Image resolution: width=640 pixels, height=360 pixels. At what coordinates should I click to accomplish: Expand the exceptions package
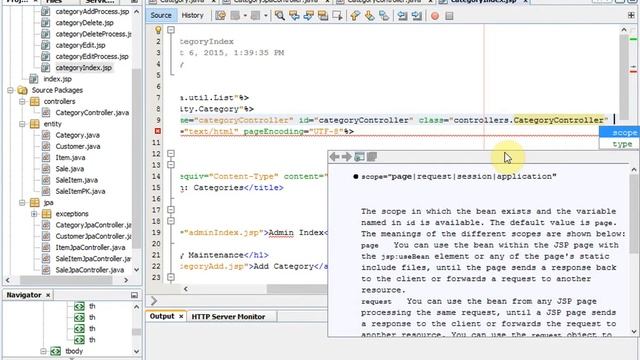[x=34, y=213]
